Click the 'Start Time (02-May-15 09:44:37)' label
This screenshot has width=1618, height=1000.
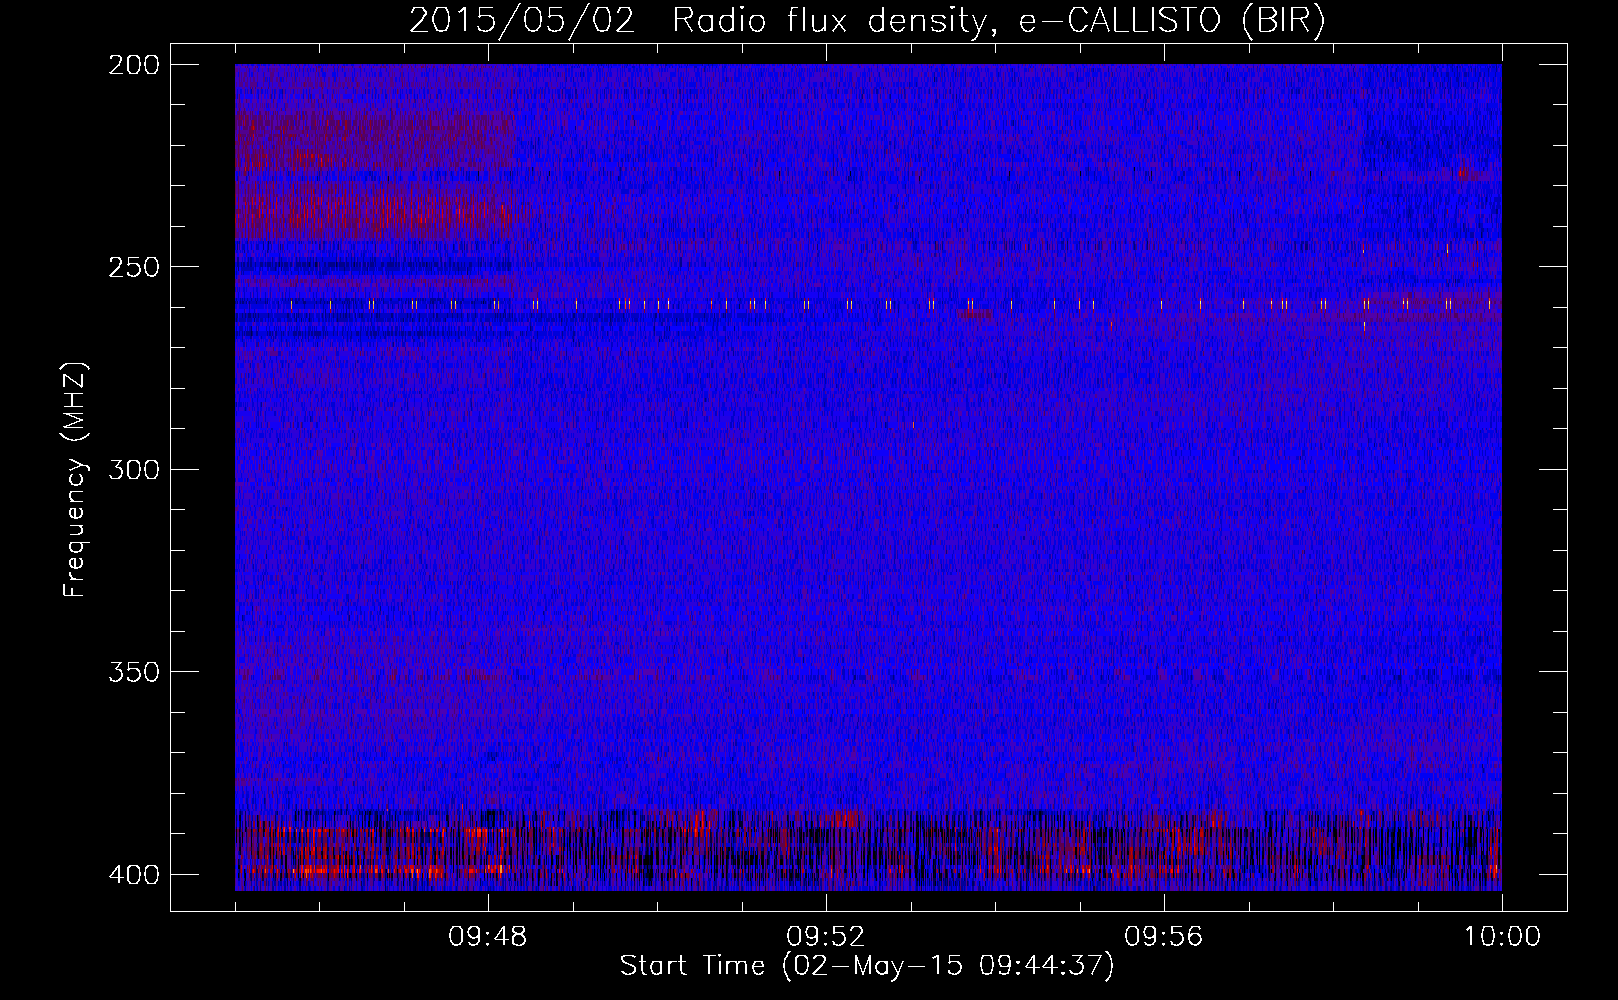[x=866, y=966]
